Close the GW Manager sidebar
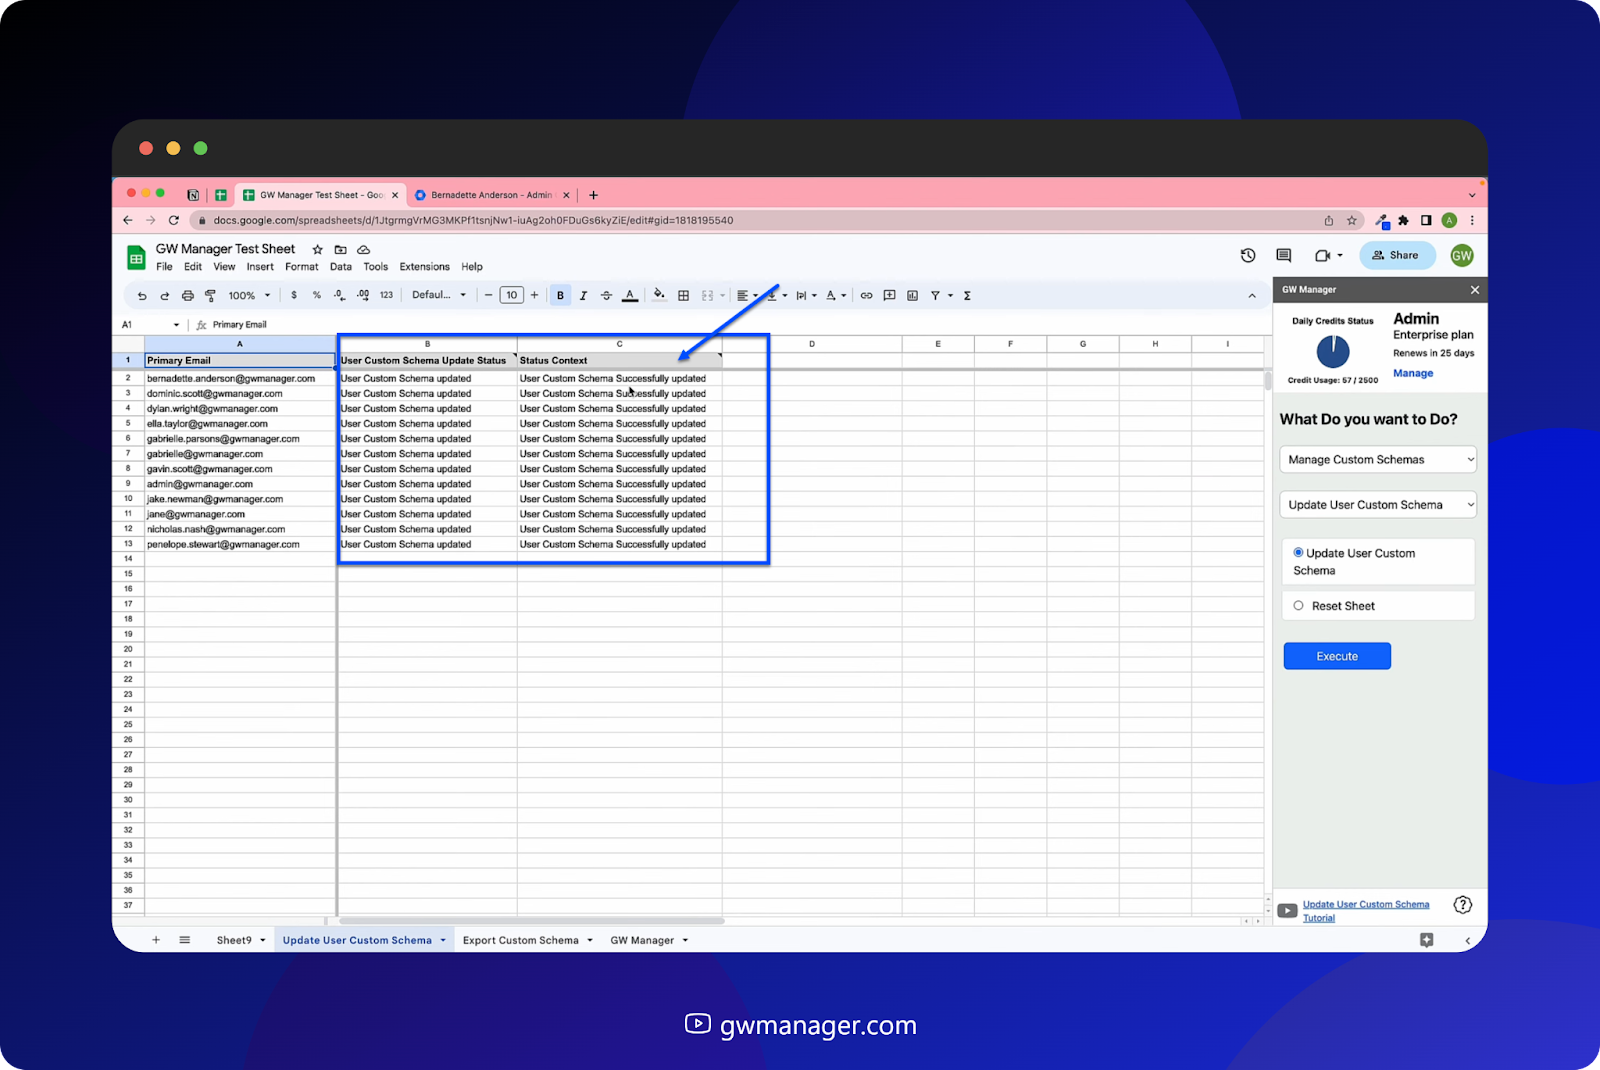Image resolution: width=1600 pixels, height=1070 pixels. pyautogui.click(x=1474, y=290)
